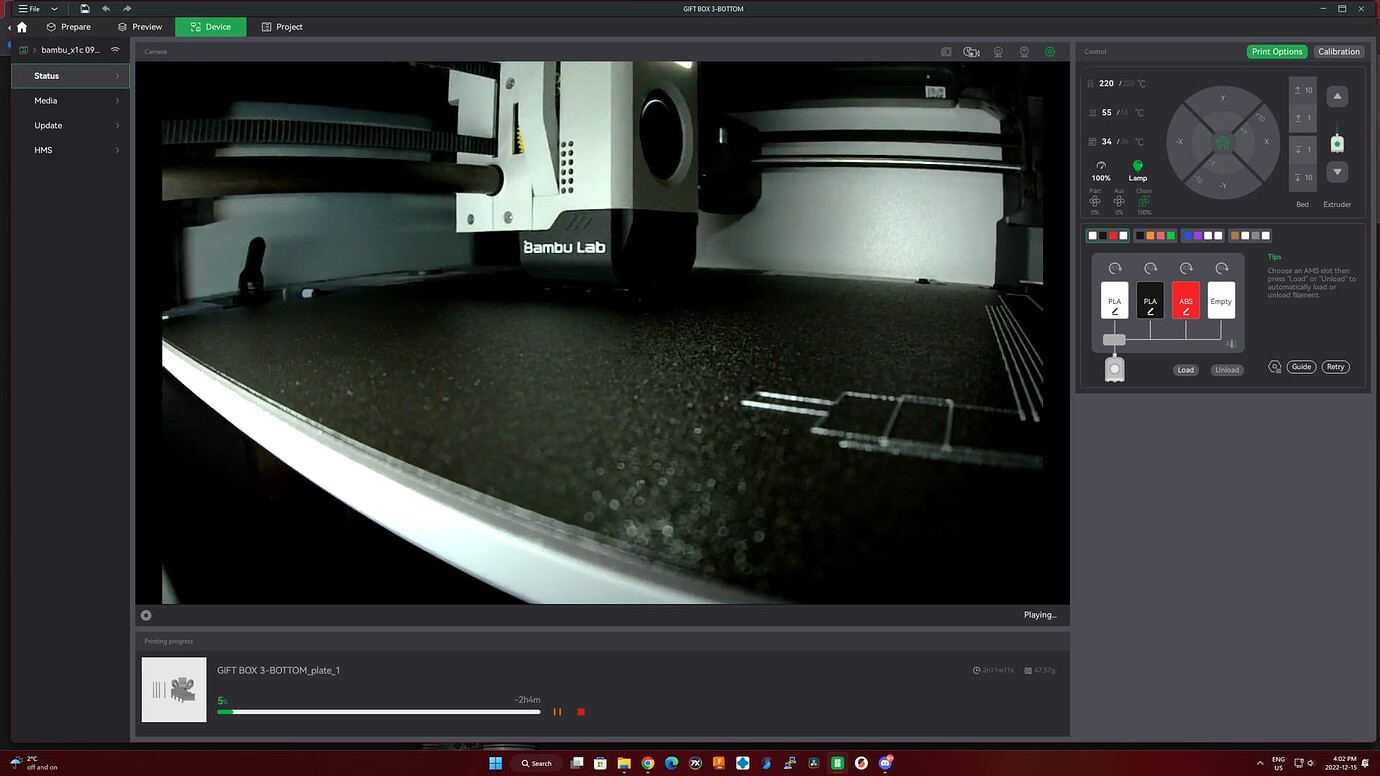Select the black PLA filament slot

(1150, 301)
